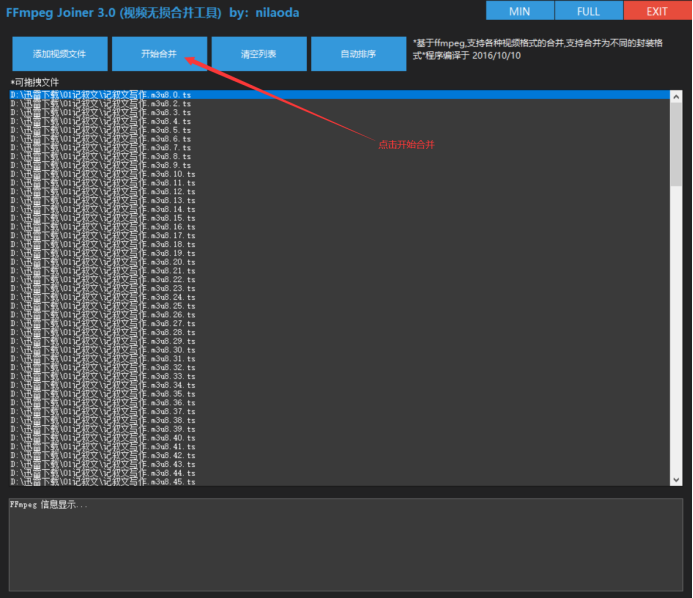
Task: Select file m3u8.9.ts in the list
Action: coord(339,165)
